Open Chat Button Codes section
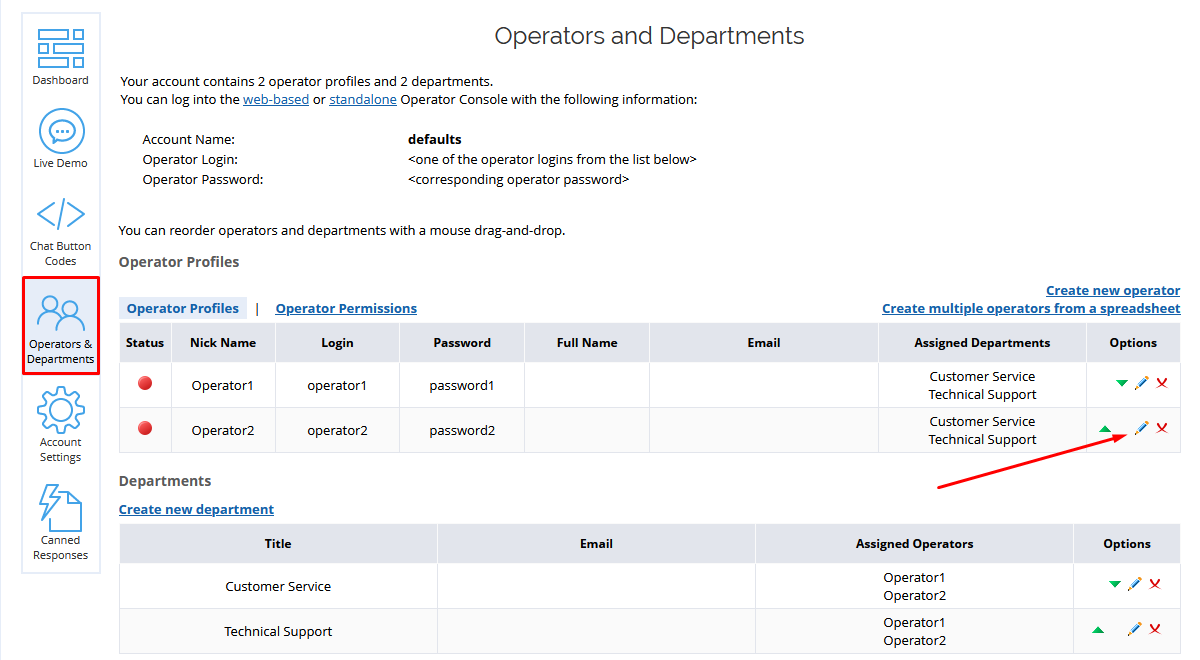Screen dimensions: 1200x660 [60, 213]
